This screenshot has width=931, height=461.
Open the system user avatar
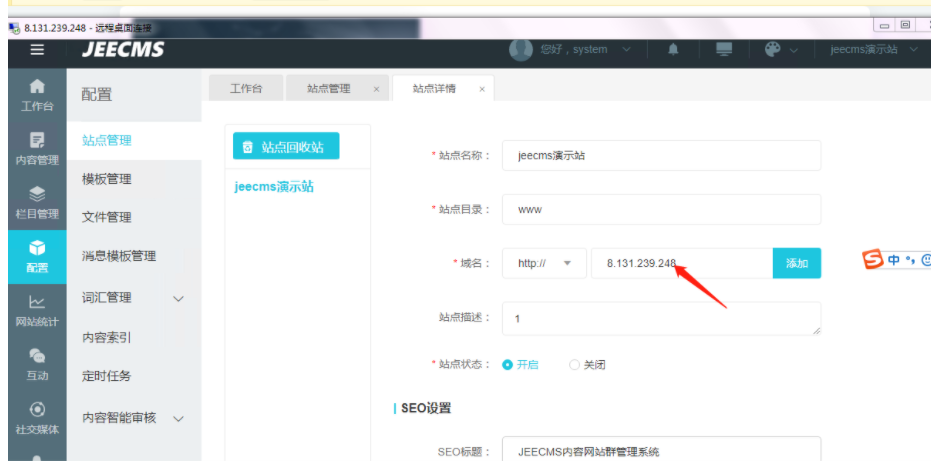[x=521, y=50]
